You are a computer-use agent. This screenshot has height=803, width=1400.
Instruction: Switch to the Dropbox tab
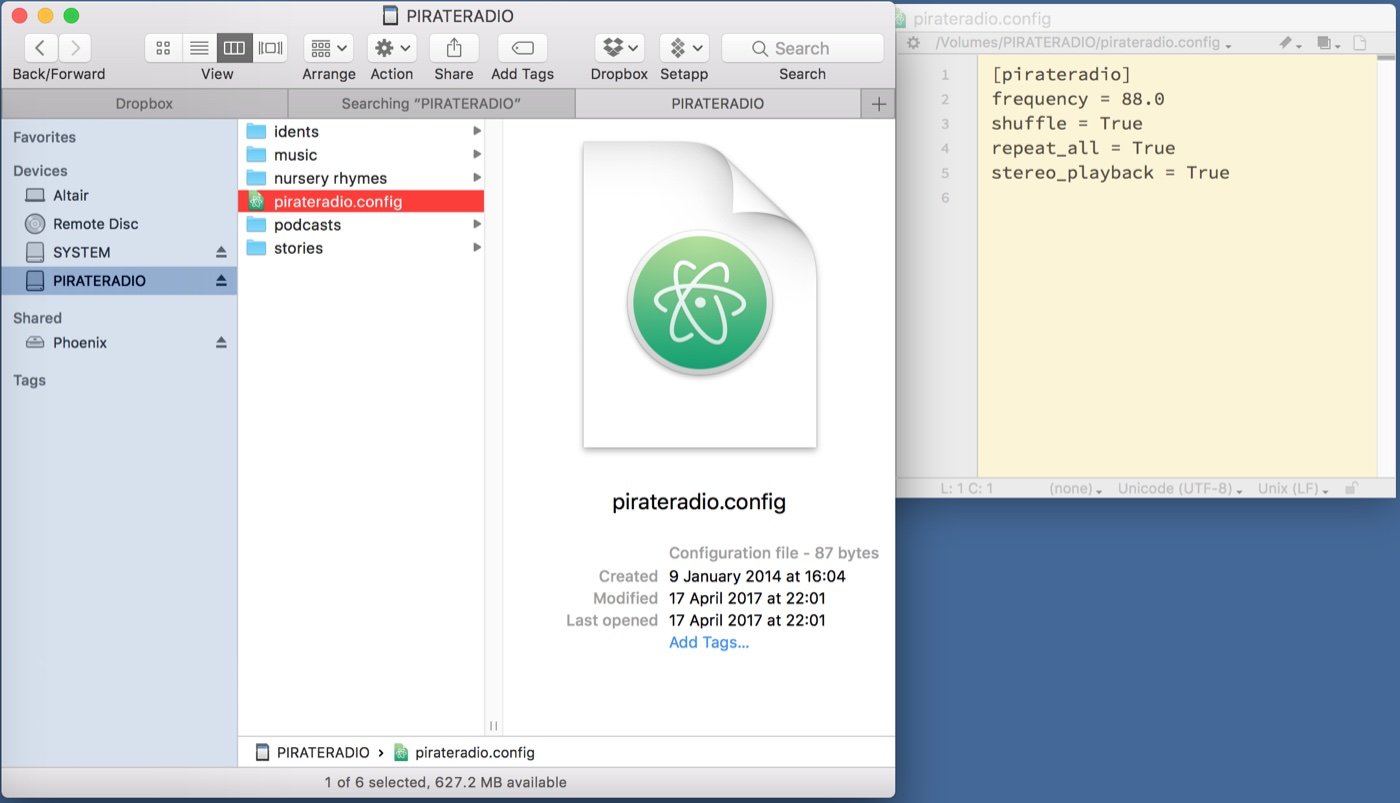pos(145,103)
